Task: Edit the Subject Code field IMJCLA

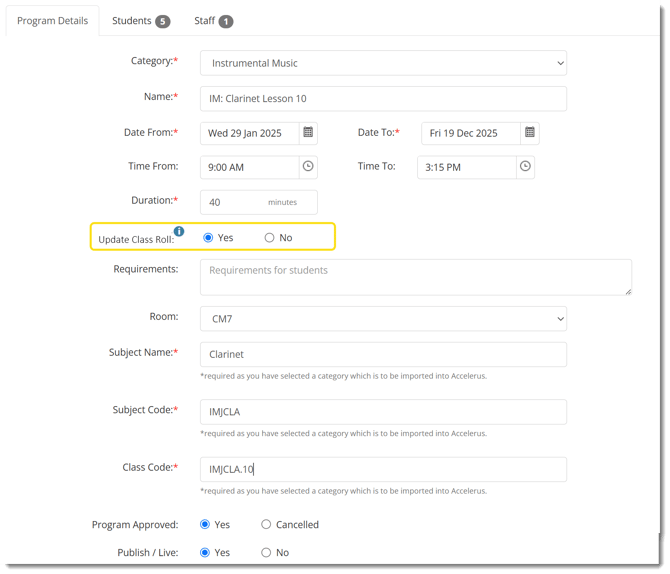Action: pyautogui.click(x=383, y=412)
